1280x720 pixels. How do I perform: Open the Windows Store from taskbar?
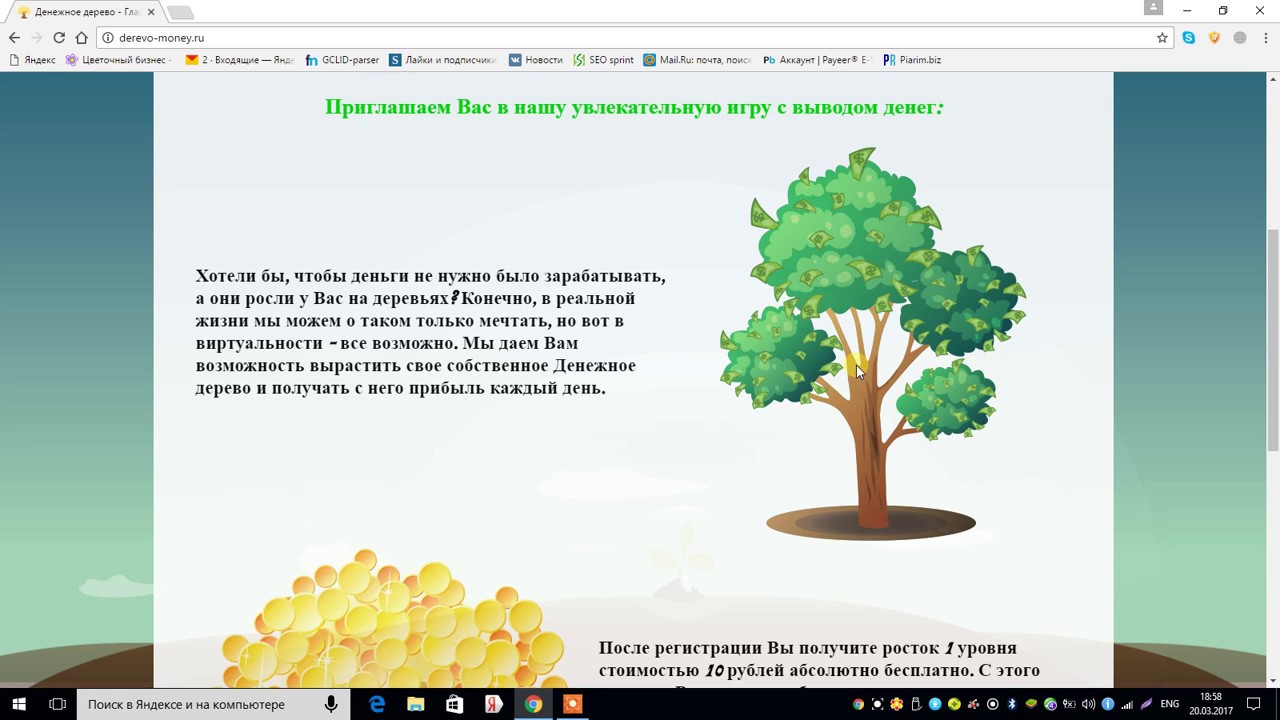pos(455,704)
